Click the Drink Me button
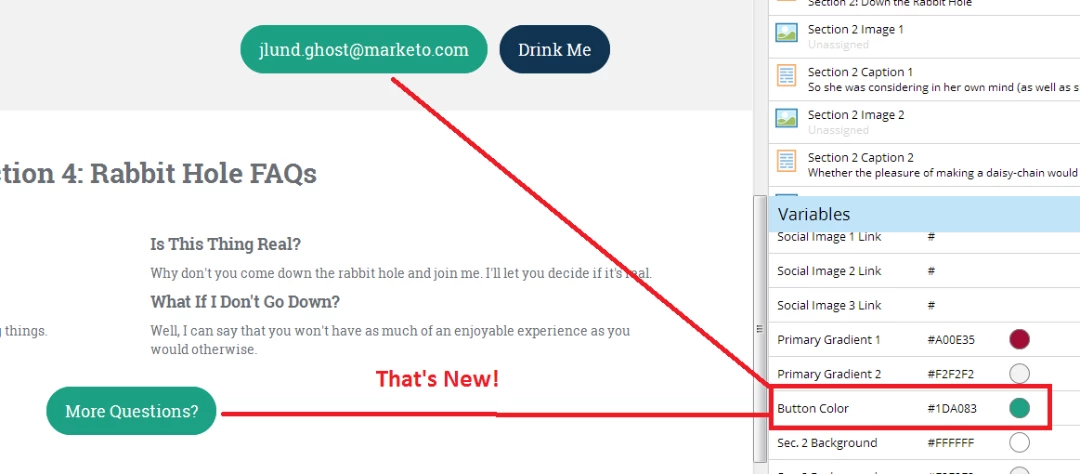1080x474 pixels. coord(554,50)
